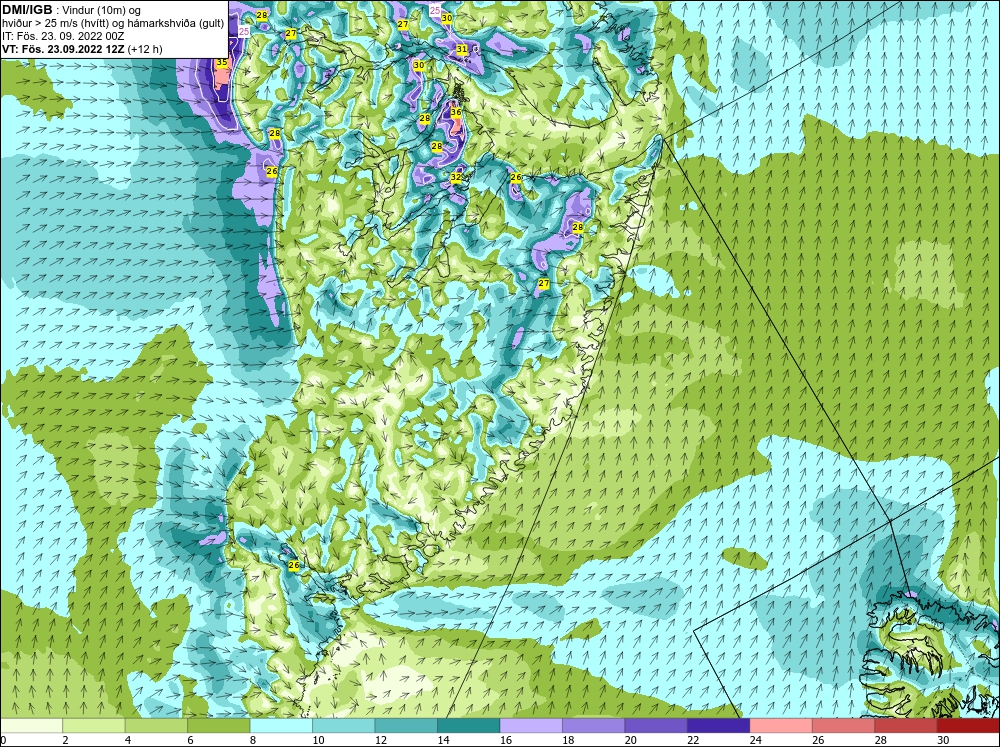The image size is (1000, 747).
Task: Pick the 18–20 m/s purple legend swatch
Action: (594, 725)
